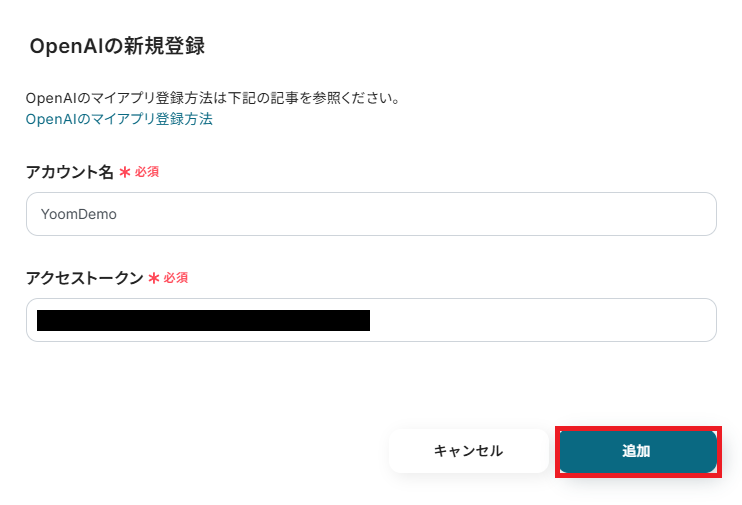Click the 必須 marker next to アカウント名
The image size is (742, 505).
click(147, 172)
